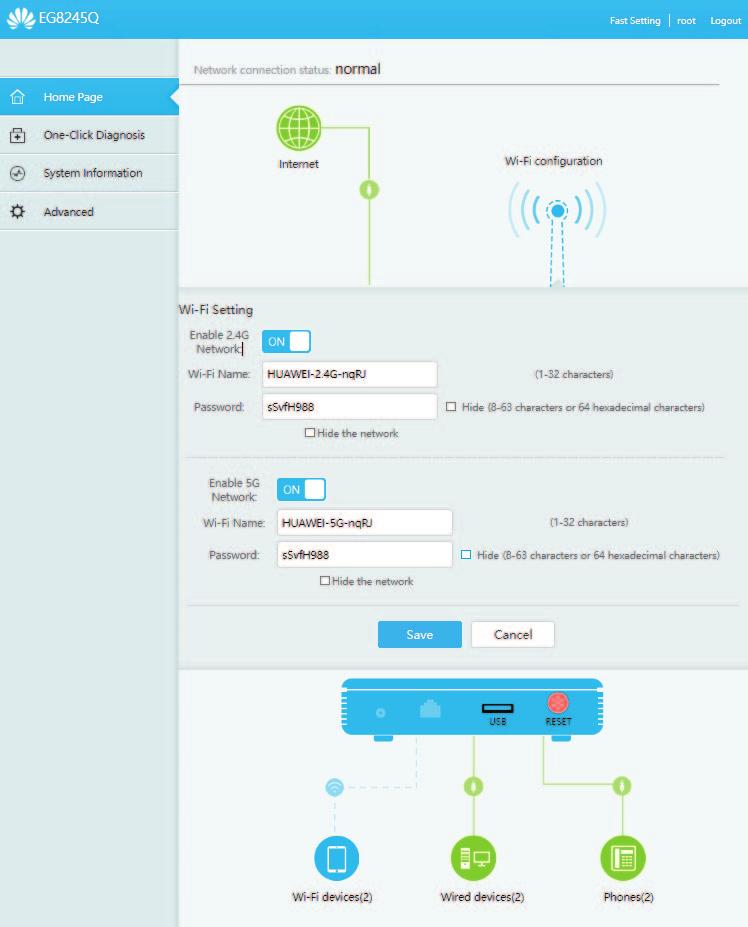Click the One-Click Diagnosis medical kit icon
This screenshot has height=927, width=748.
(x=18, y=135)
